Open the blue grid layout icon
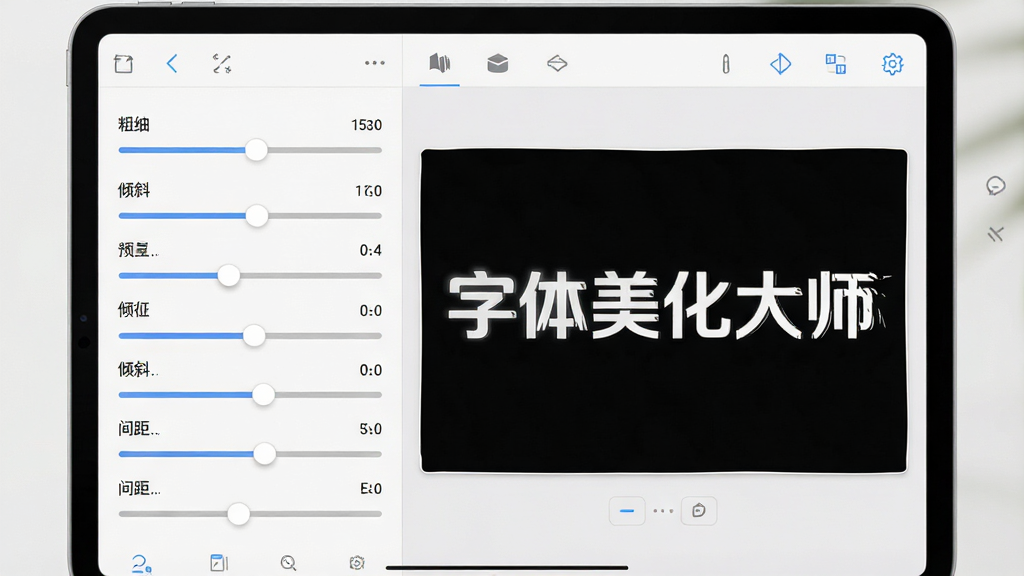 [x=836, y=64]
